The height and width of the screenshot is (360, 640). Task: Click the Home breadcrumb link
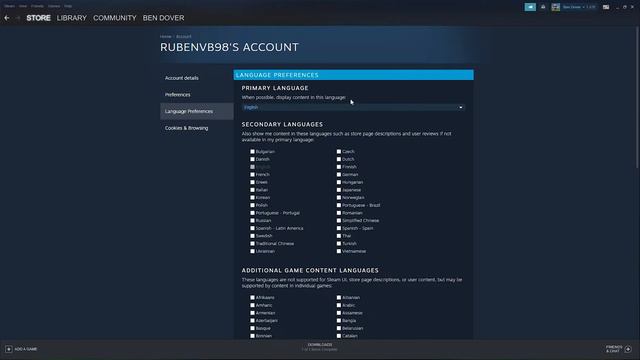165,36
